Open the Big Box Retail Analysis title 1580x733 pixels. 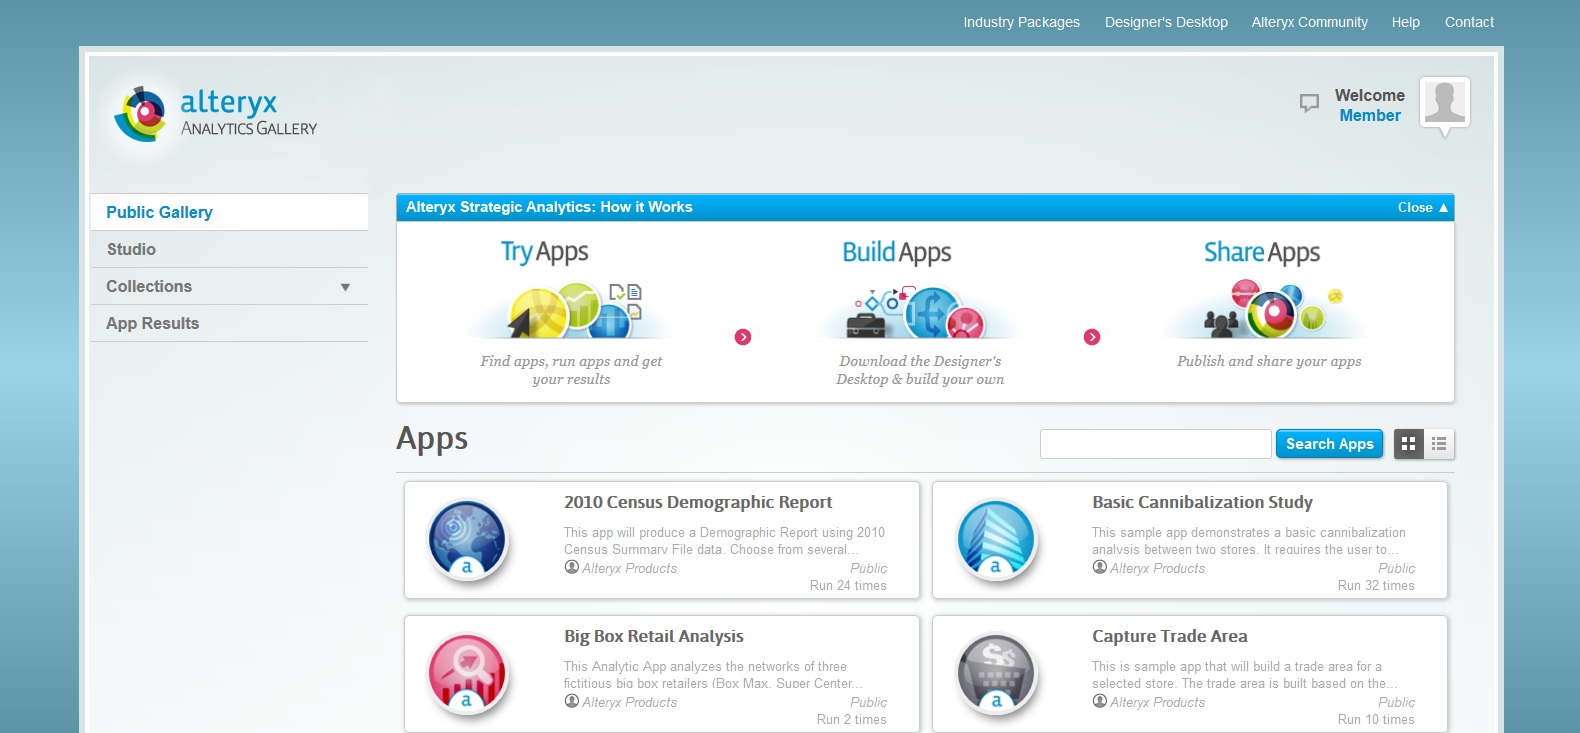pyautogui.click(x=654, y=636)
